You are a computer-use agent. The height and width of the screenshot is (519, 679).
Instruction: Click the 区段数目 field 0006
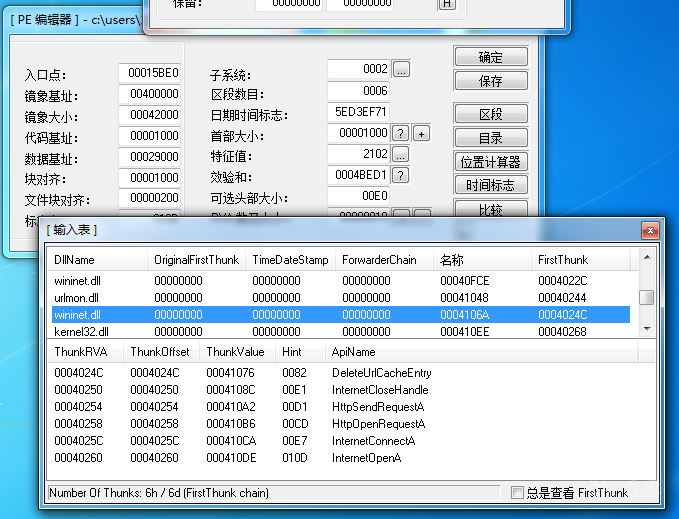tap(359, 90)
